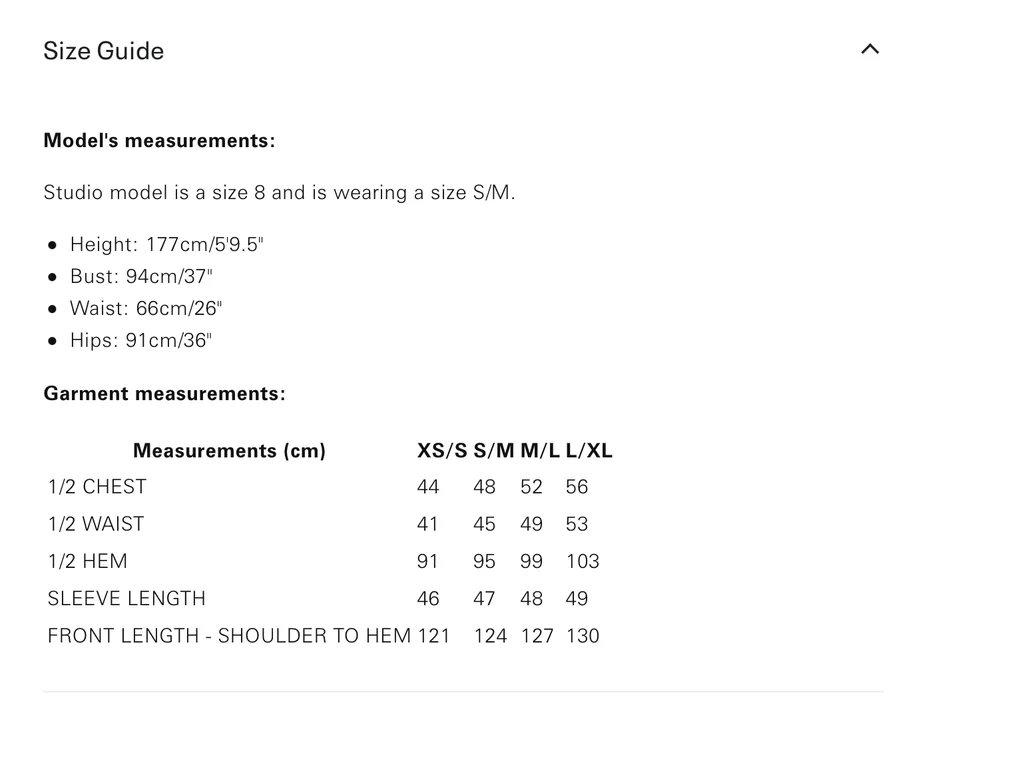
Task: Select the Bust 94cm bullet item
Action: pyautogui.click(x=141, y=276)
